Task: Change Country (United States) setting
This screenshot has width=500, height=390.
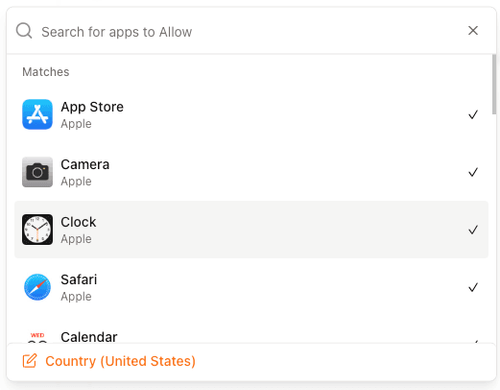Action: 120,361
